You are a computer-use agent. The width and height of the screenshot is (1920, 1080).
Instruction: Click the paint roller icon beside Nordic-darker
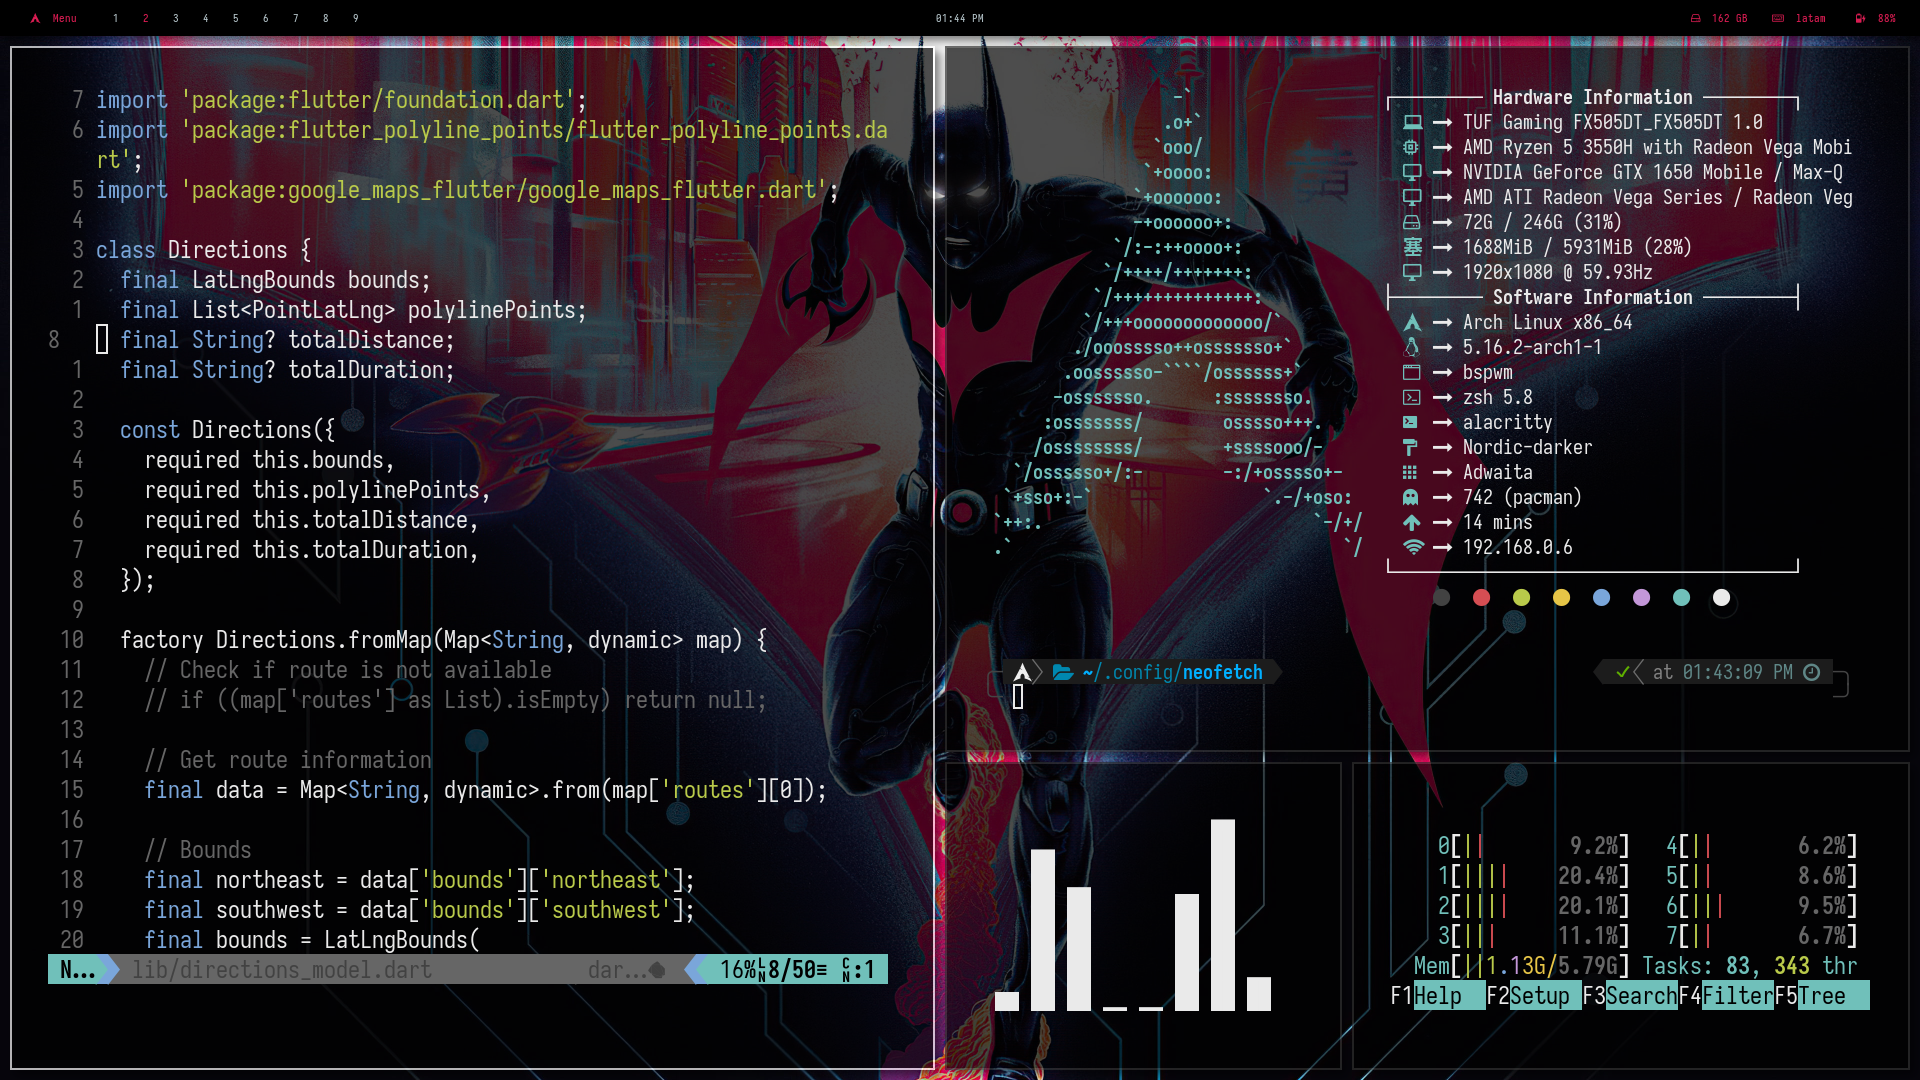pyautogui.click(x=1411, y=447)
